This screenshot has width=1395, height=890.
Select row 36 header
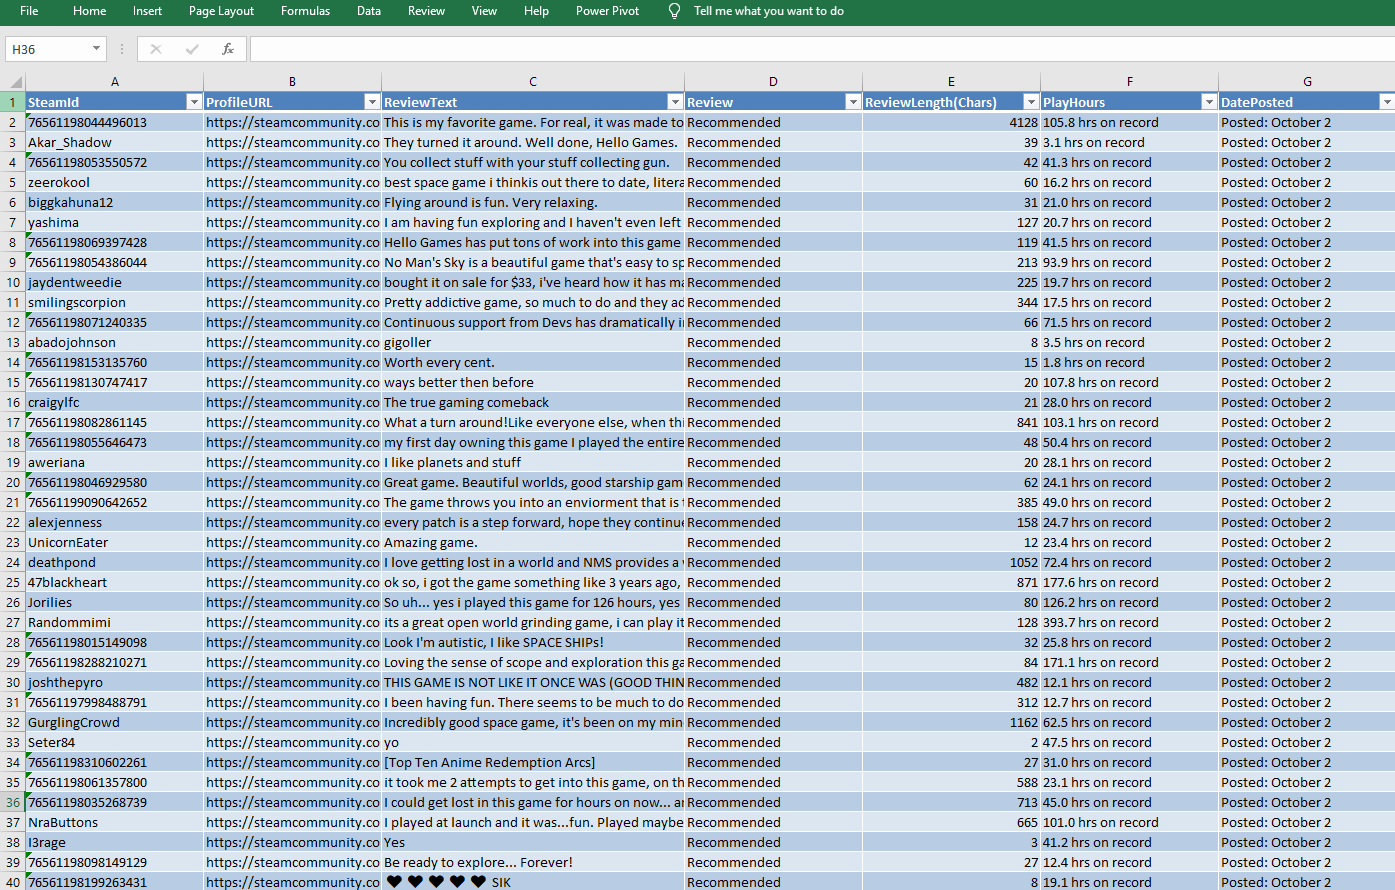click(13, 802)
